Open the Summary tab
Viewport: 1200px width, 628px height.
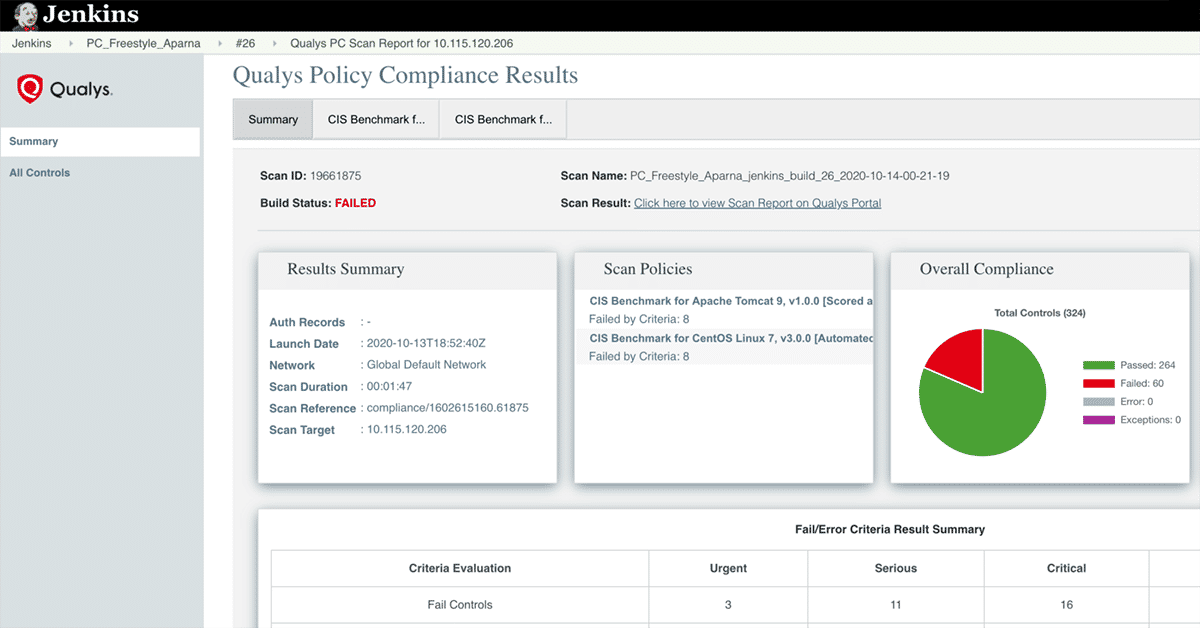pos(272,118)
